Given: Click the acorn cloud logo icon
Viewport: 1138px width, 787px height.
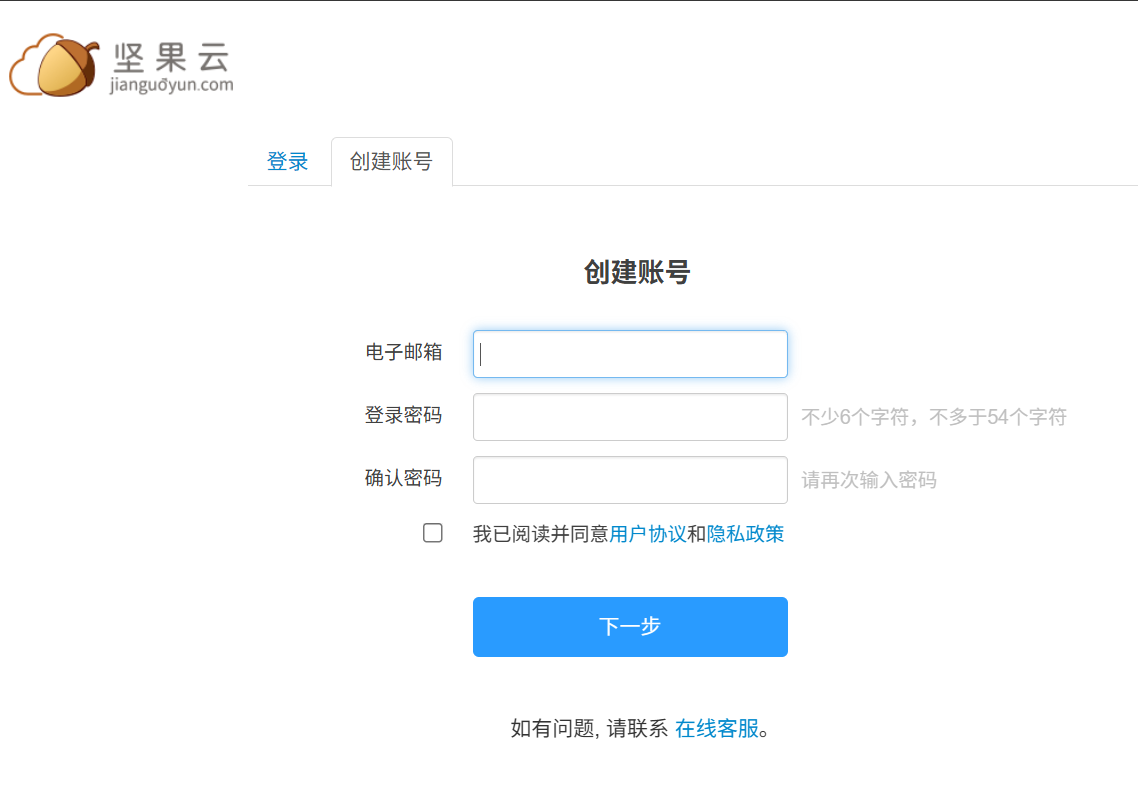Looking at the screenshot, I should pyautogui.click(x=56, y=66).
